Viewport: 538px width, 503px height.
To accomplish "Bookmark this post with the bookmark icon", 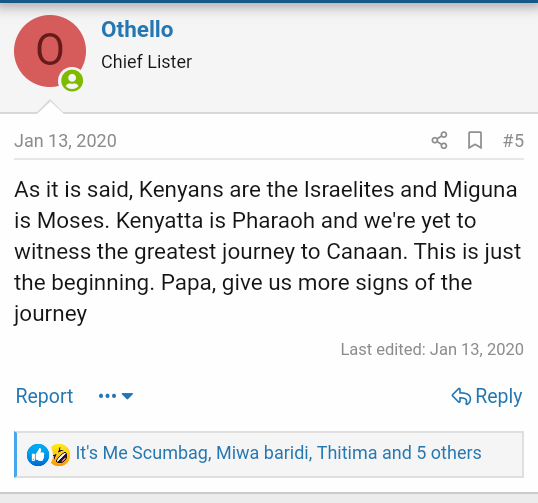I will point(475,140).
